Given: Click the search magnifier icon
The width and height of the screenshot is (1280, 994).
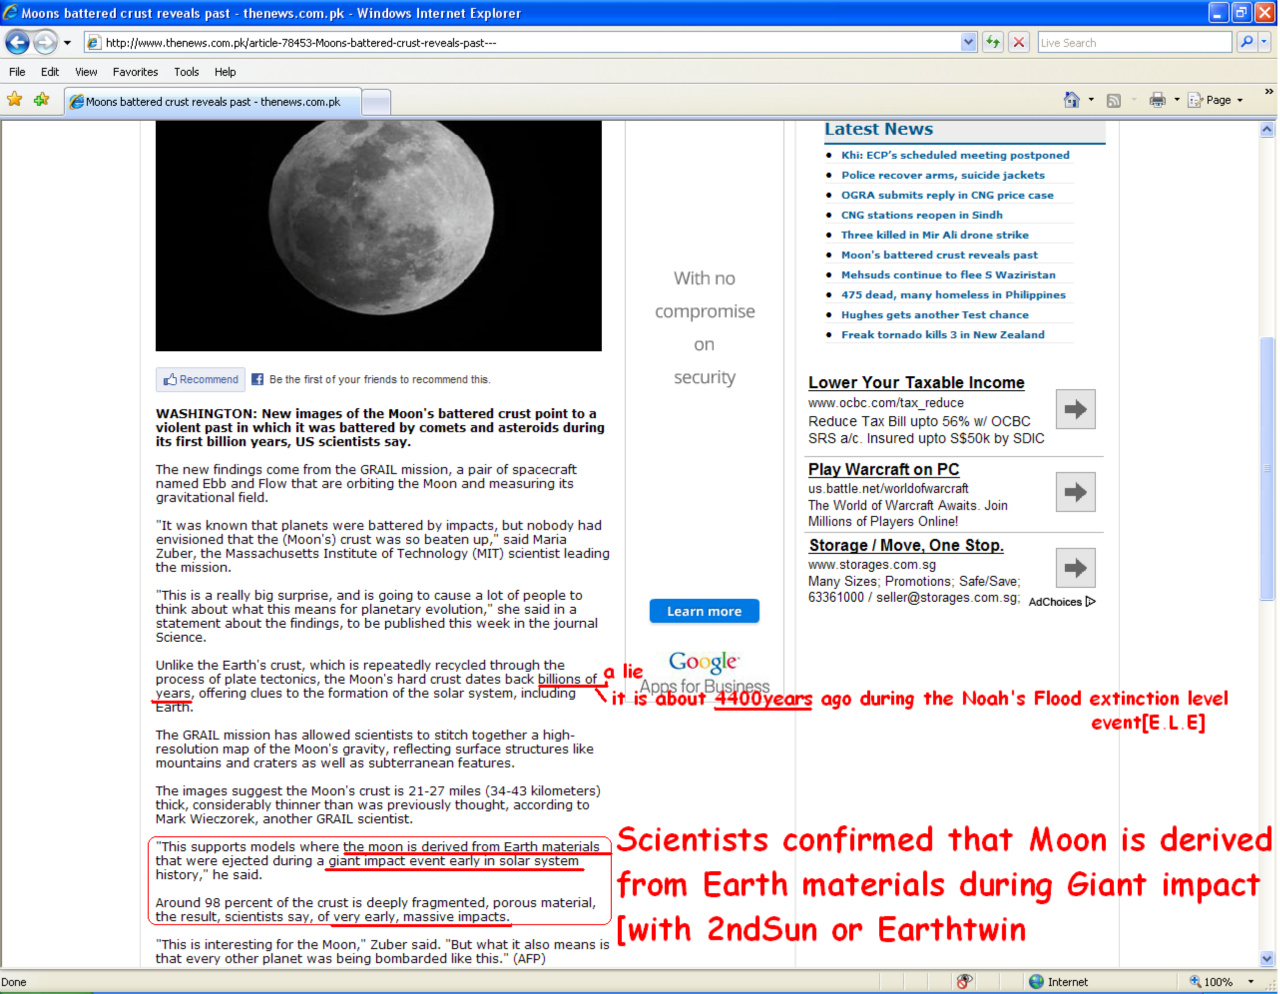Looking at the screenshot, I should (1246, 42).
